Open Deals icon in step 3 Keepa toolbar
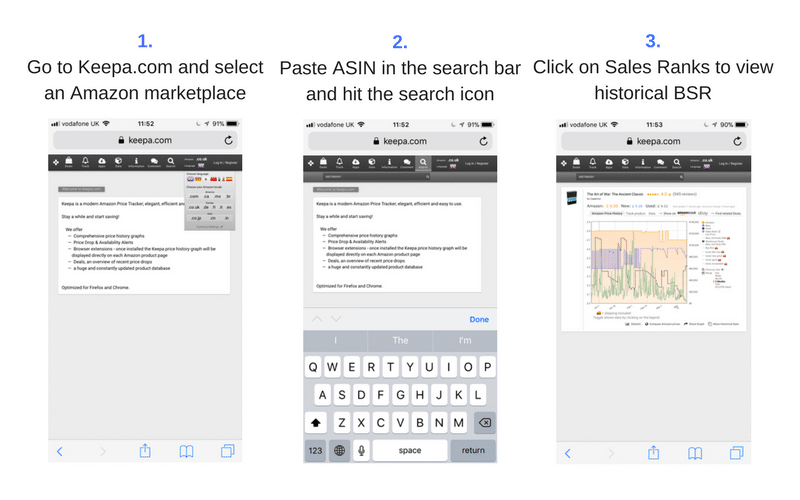This screenshot has height=500, width=800. (576, 163)
